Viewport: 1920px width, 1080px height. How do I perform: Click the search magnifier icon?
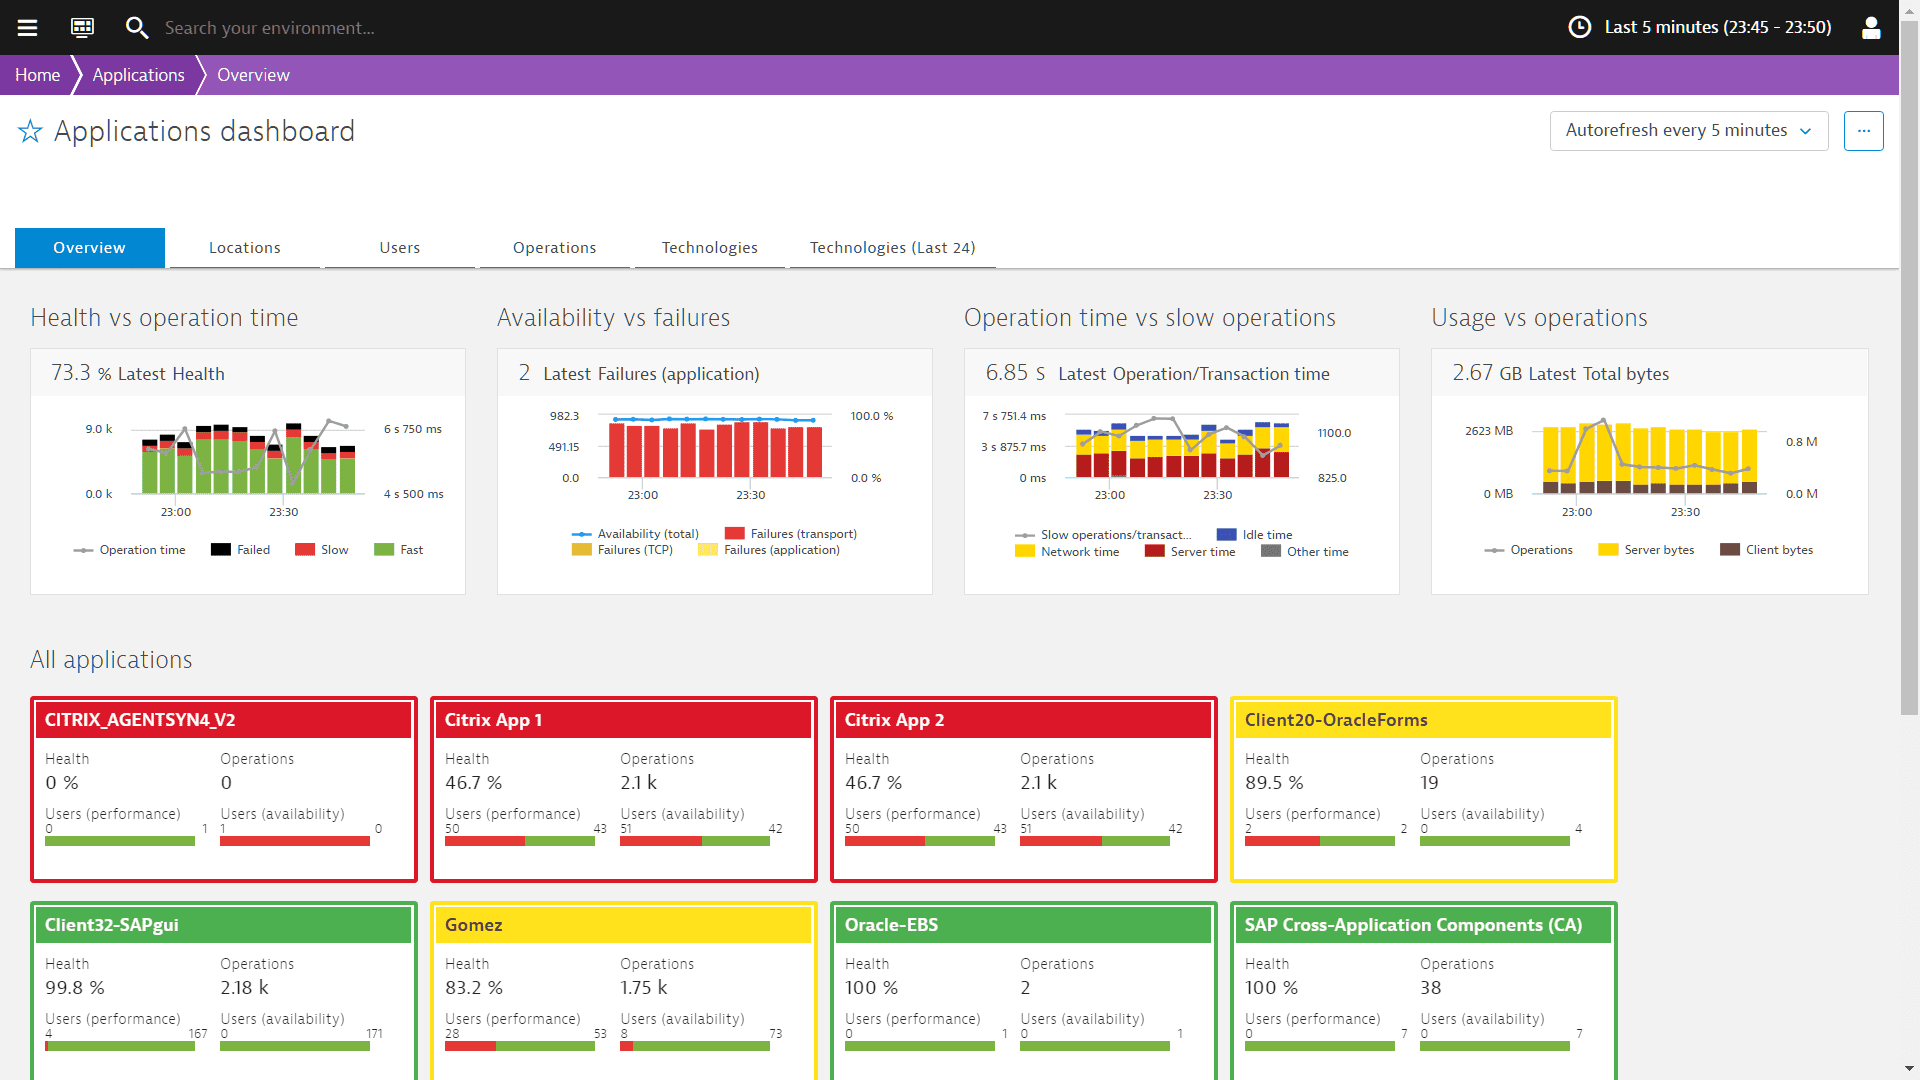[137, 27]
